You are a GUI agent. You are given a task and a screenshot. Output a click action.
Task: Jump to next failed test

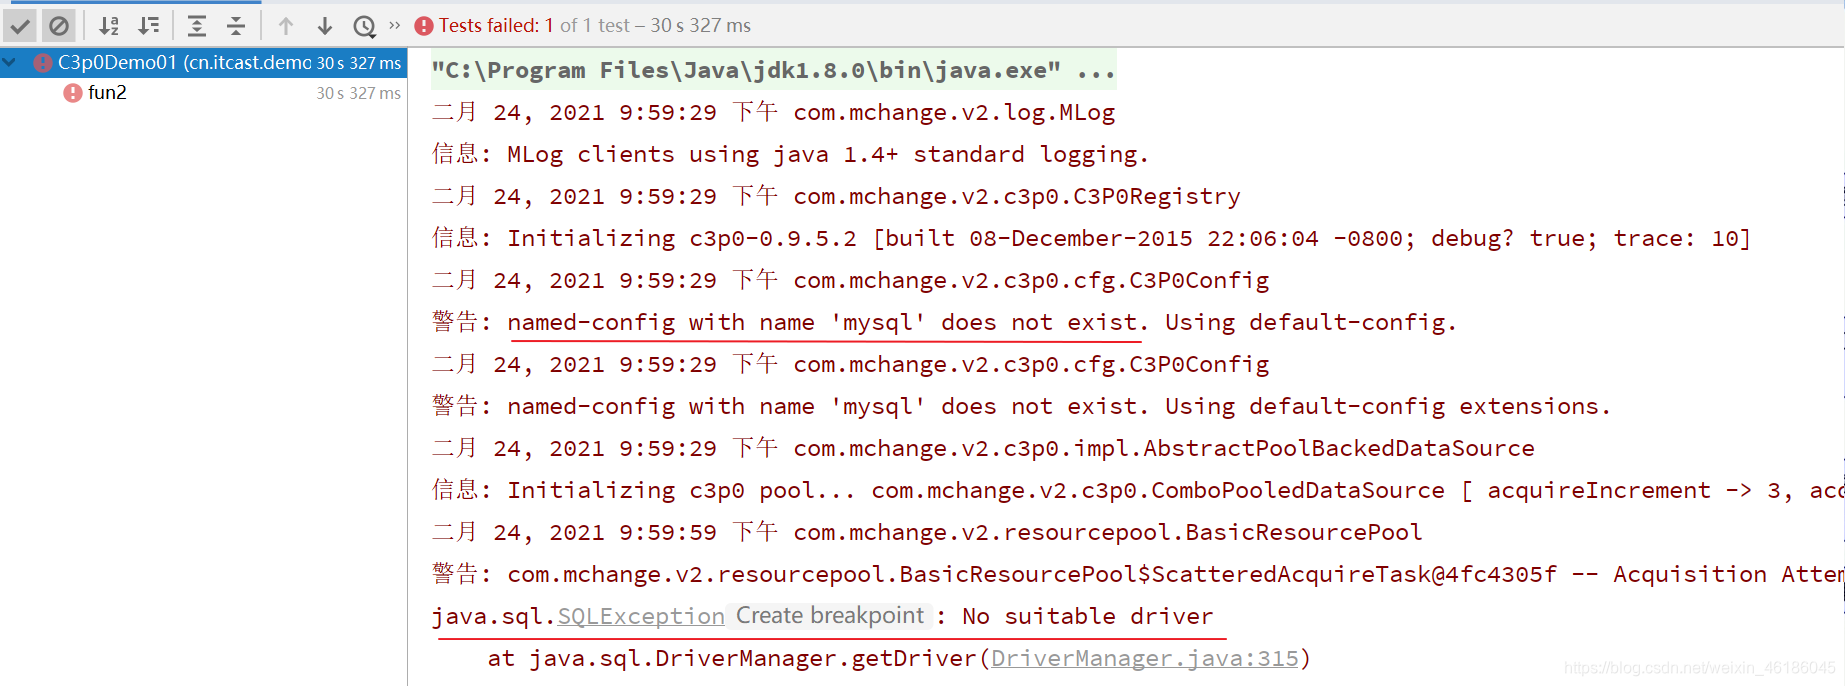323,27
